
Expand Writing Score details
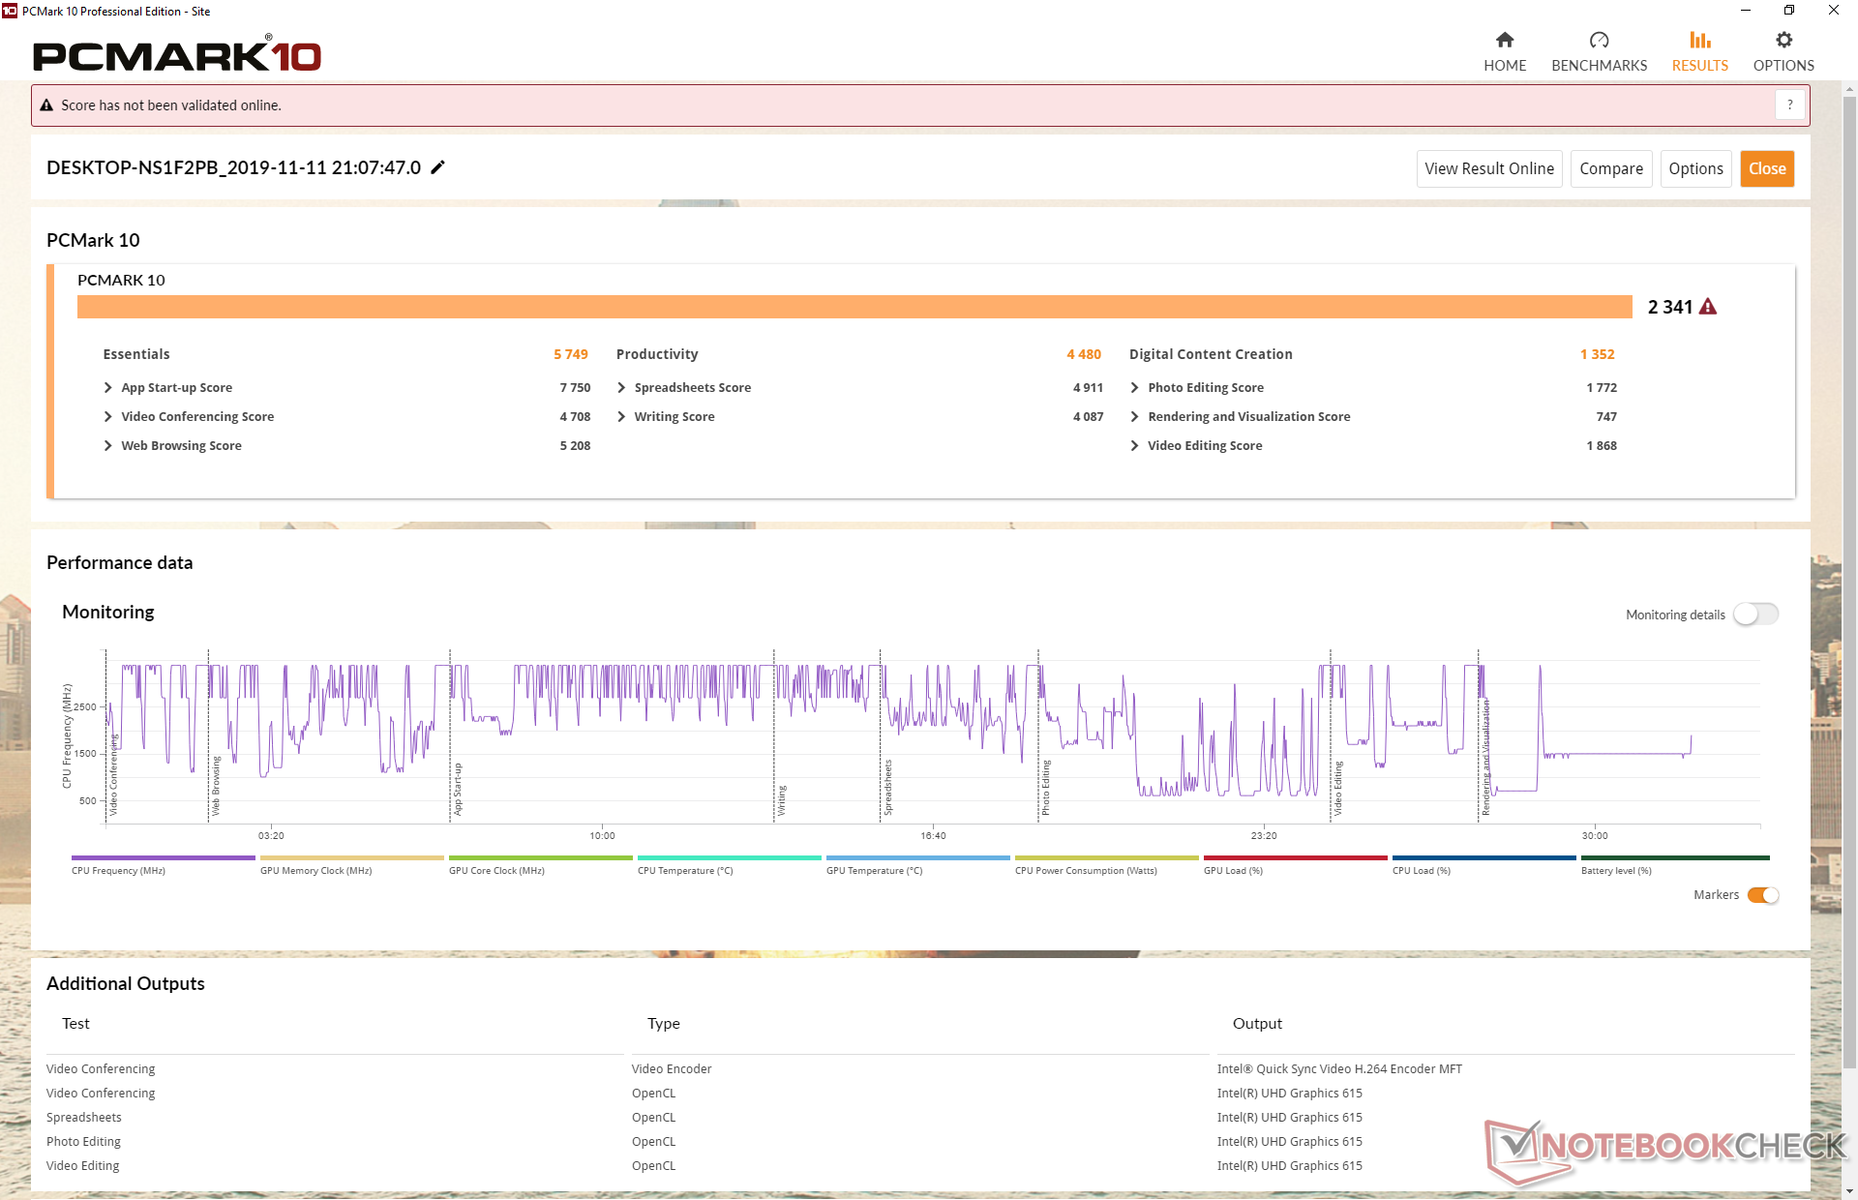pyautogui.click(x=621, y=416)
